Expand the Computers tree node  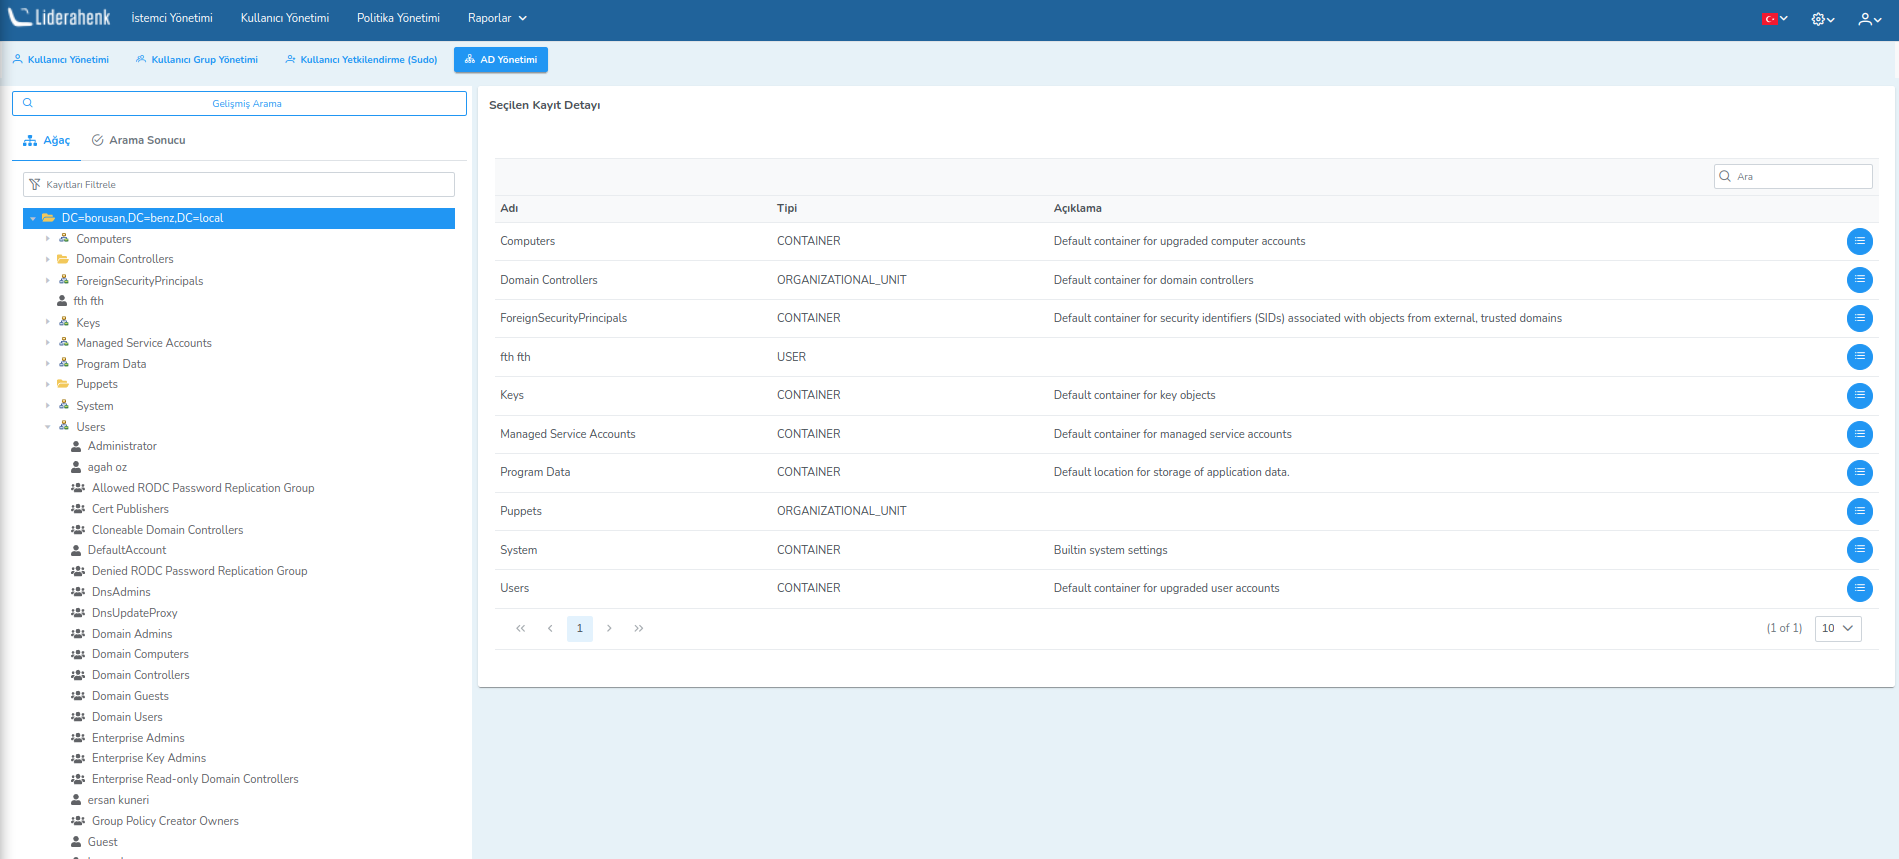pyautogui.click(x=47, y=239)
